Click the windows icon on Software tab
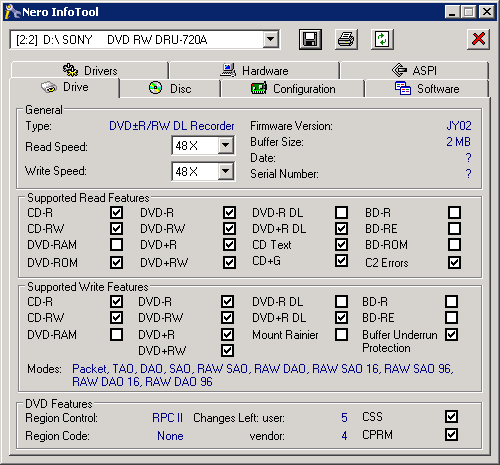The width and height of the screenshot is (500, 465). [403, 88]
